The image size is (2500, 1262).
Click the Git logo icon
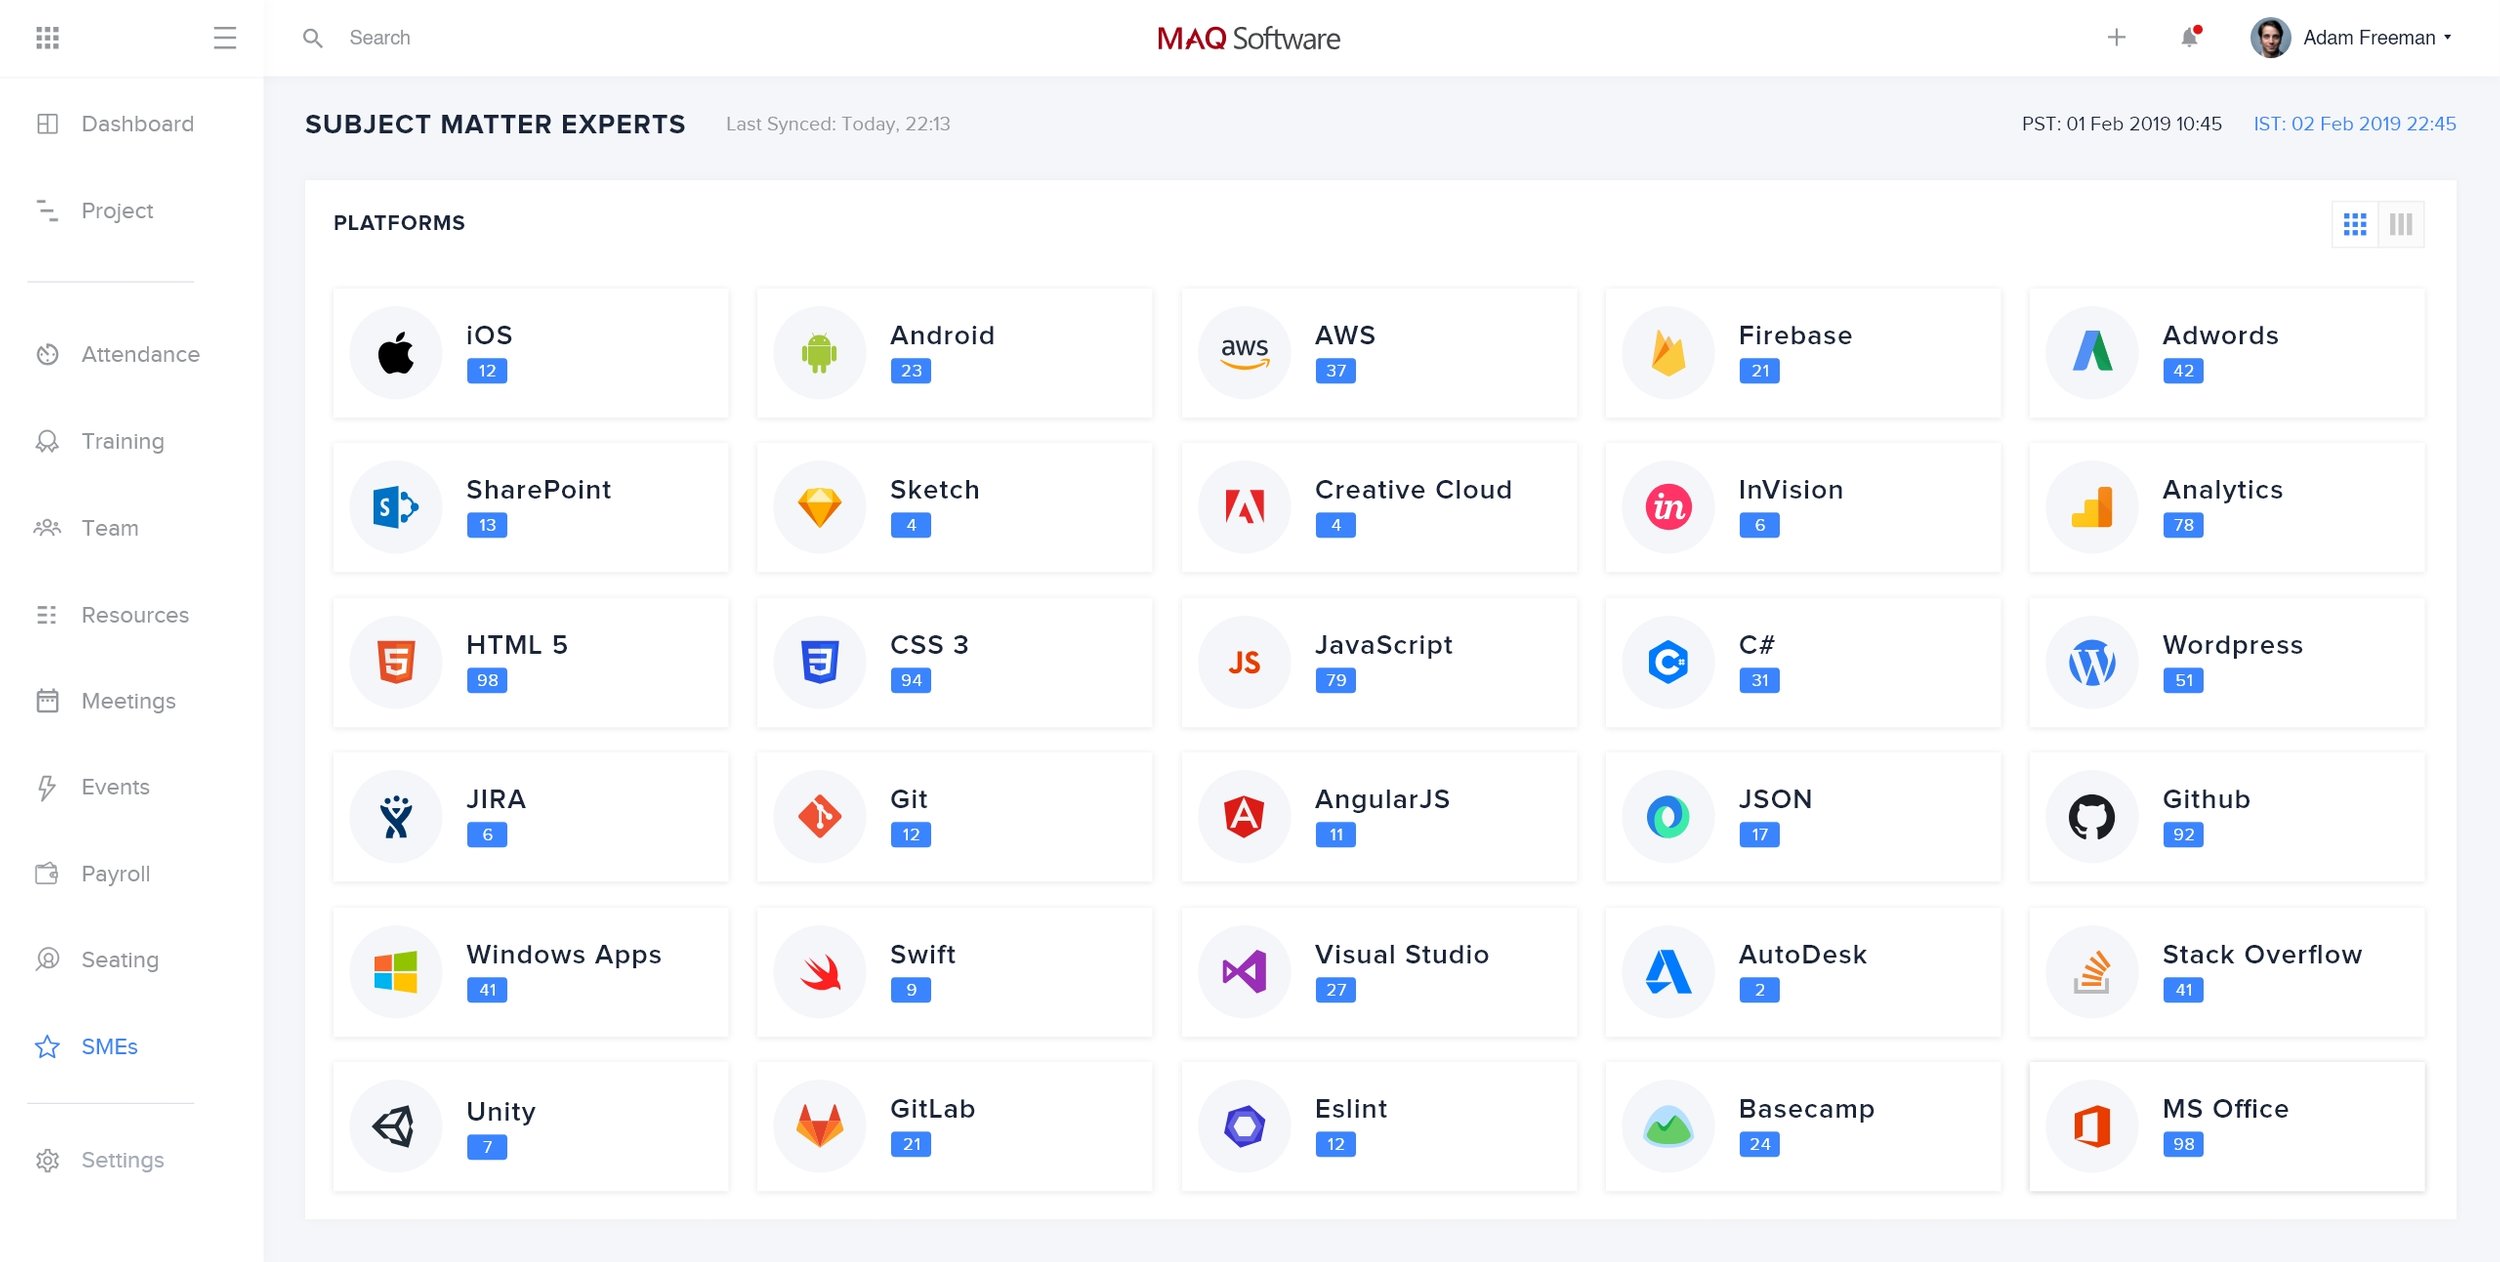tap(819, 817)
